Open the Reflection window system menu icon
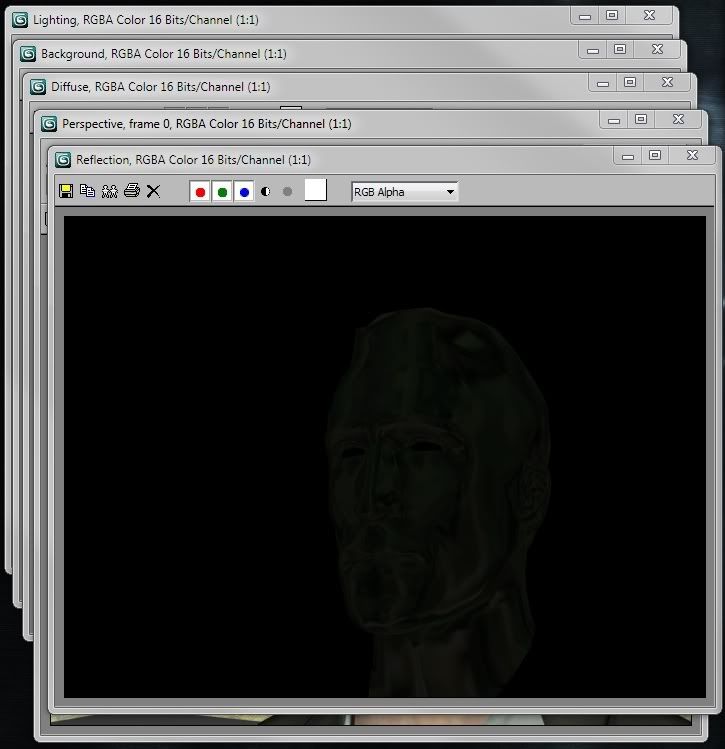 [x=64, y=160]
